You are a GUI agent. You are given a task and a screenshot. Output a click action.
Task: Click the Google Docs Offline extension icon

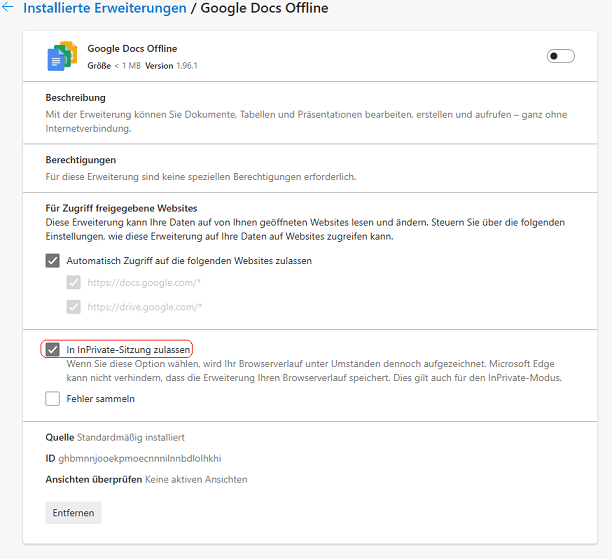pyautogui.click(x=62, y=56)
